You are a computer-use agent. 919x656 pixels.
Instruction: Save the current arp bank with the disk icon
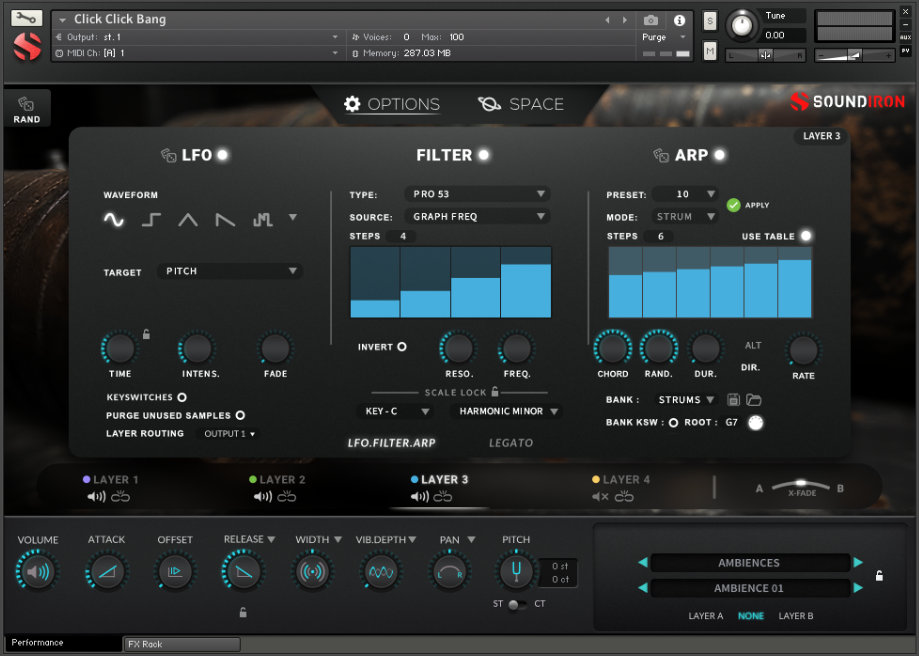(734, 399)
